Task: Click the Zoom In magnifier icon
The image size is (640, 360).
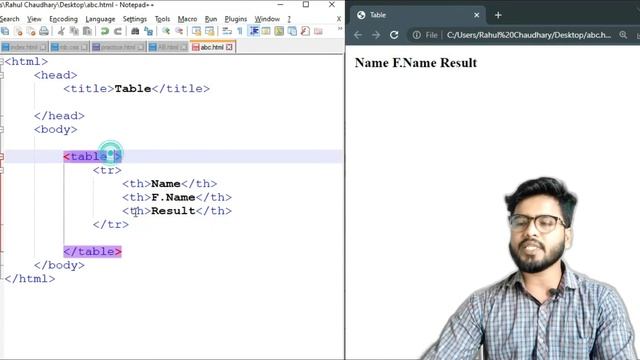Action: point(166,31)
